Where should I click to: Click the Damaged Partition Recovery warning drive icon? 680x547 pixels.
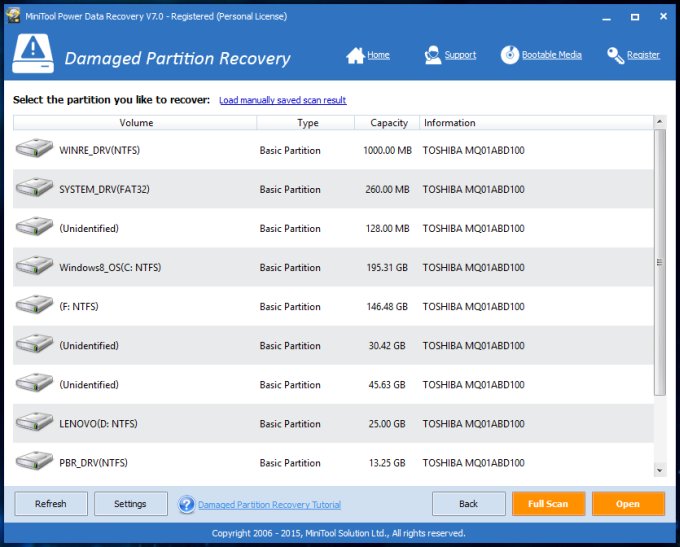click(x=33, y=54)
